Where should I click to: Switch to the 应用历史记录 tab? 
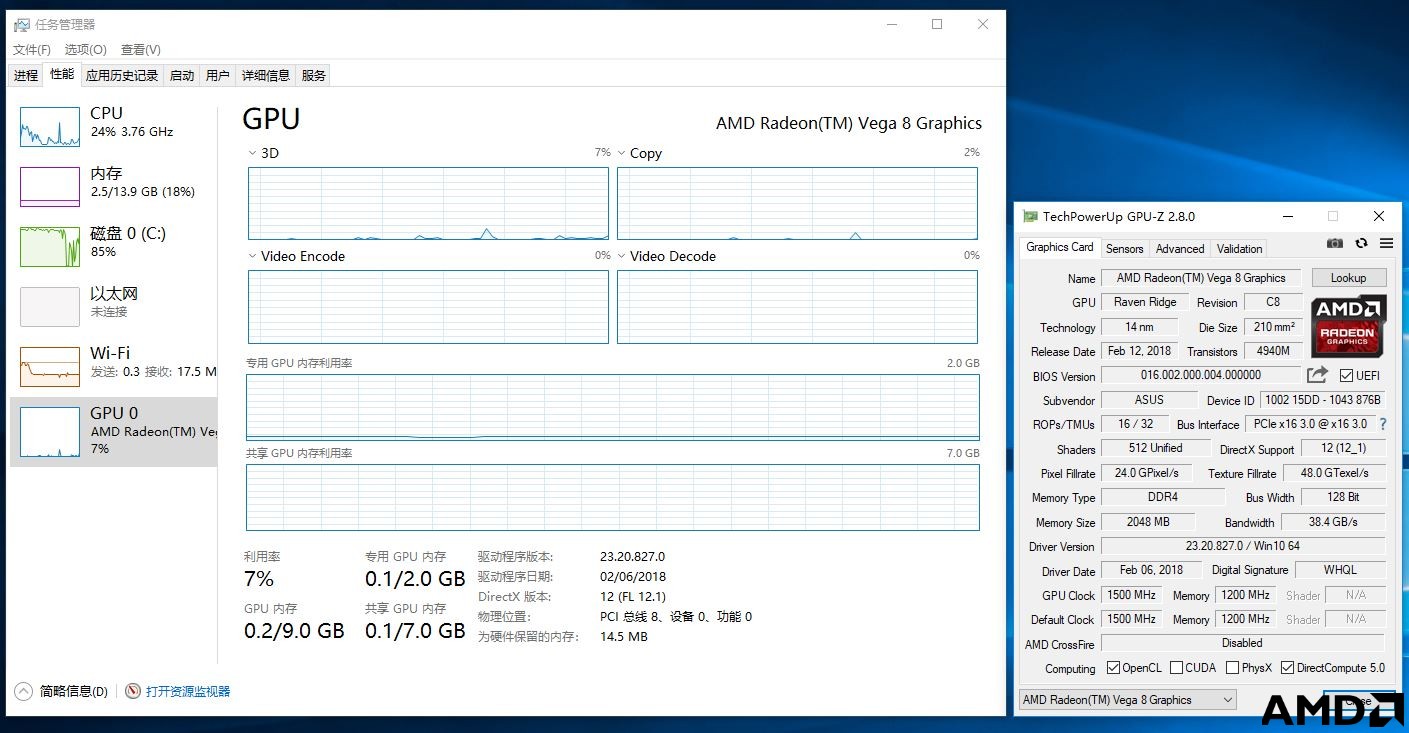tap(122, 75)
